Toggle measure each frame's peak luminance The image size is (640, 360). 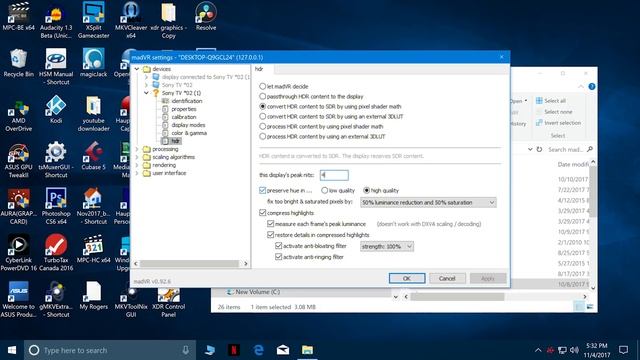click(270, 224)
